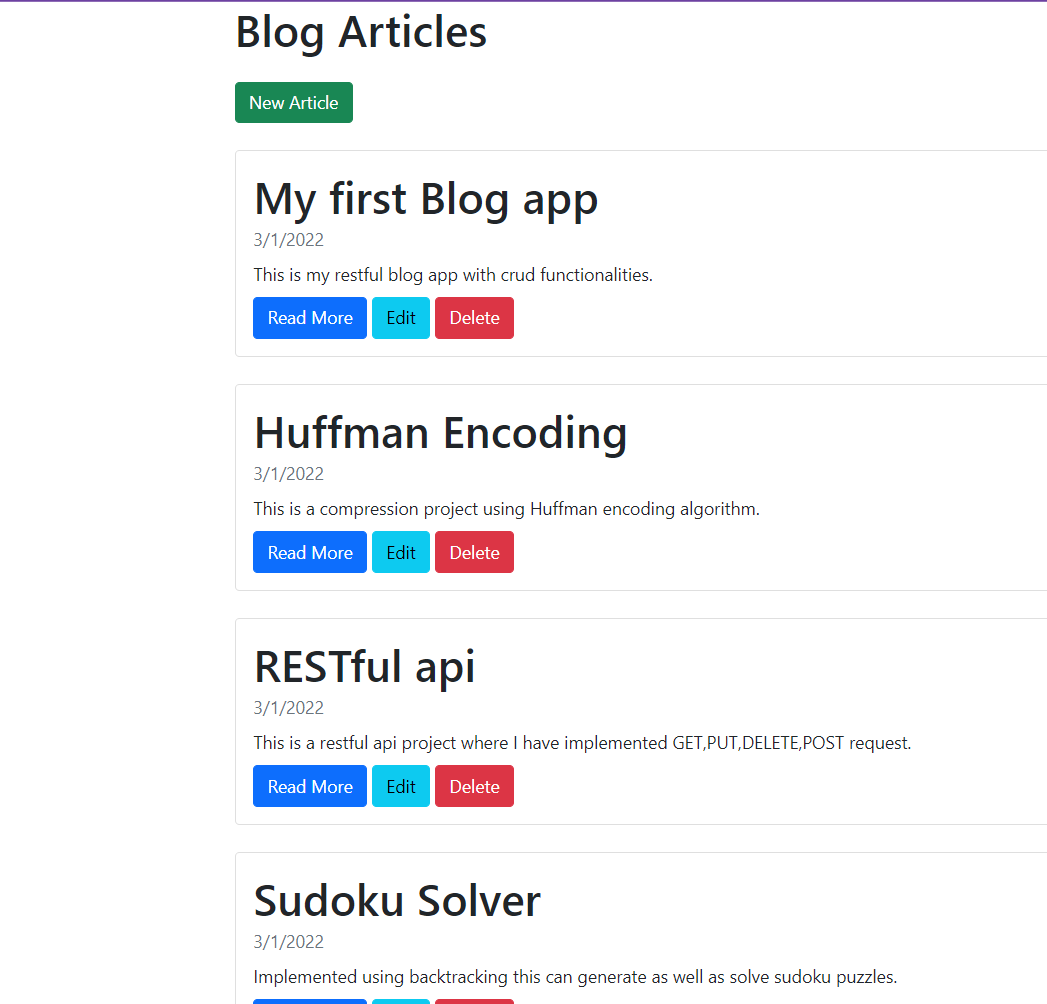Image resolution: width=1047 pixels, height=1004 pixels.
Task: Click the New Article button
Action: pos(293,103)
